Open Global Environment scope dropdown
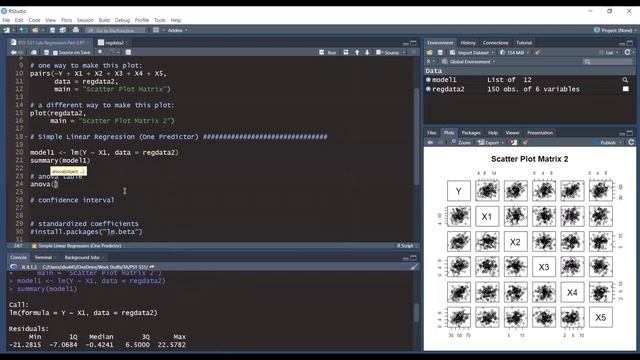 point(469,62)
